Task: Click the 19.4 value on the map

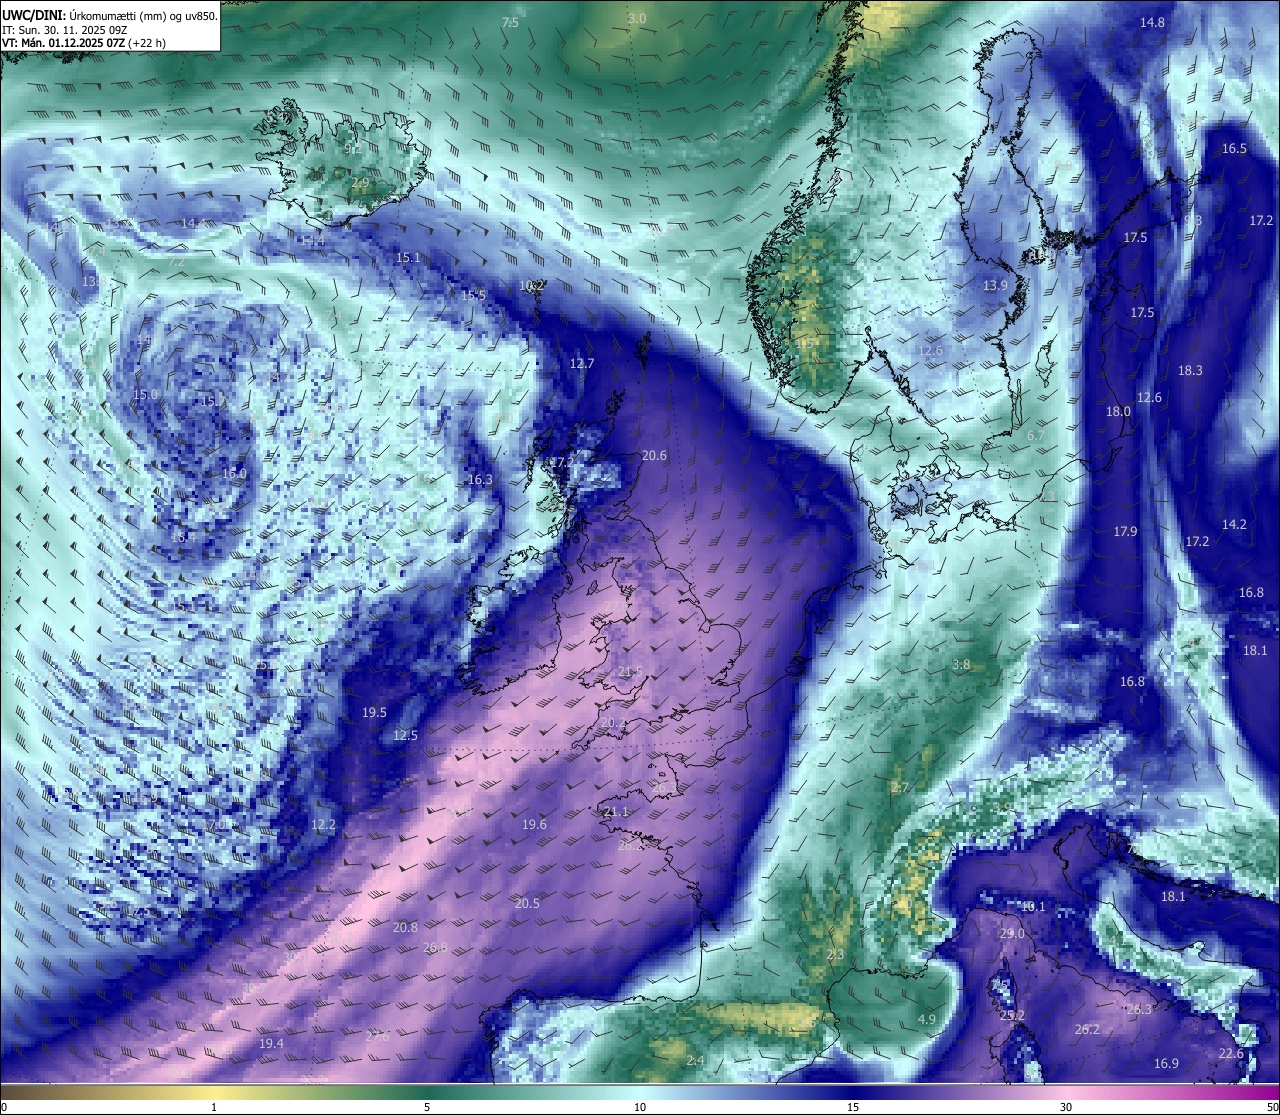Action: click(x=271, y=1043)
